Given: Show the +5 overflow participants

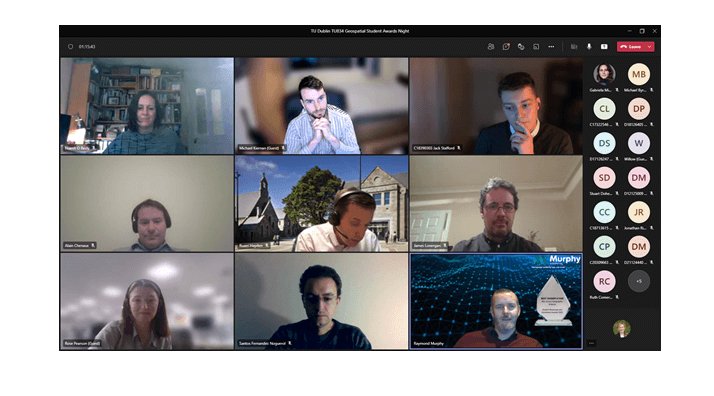Looking at the screenshot, I should click(x=638, y=281).
